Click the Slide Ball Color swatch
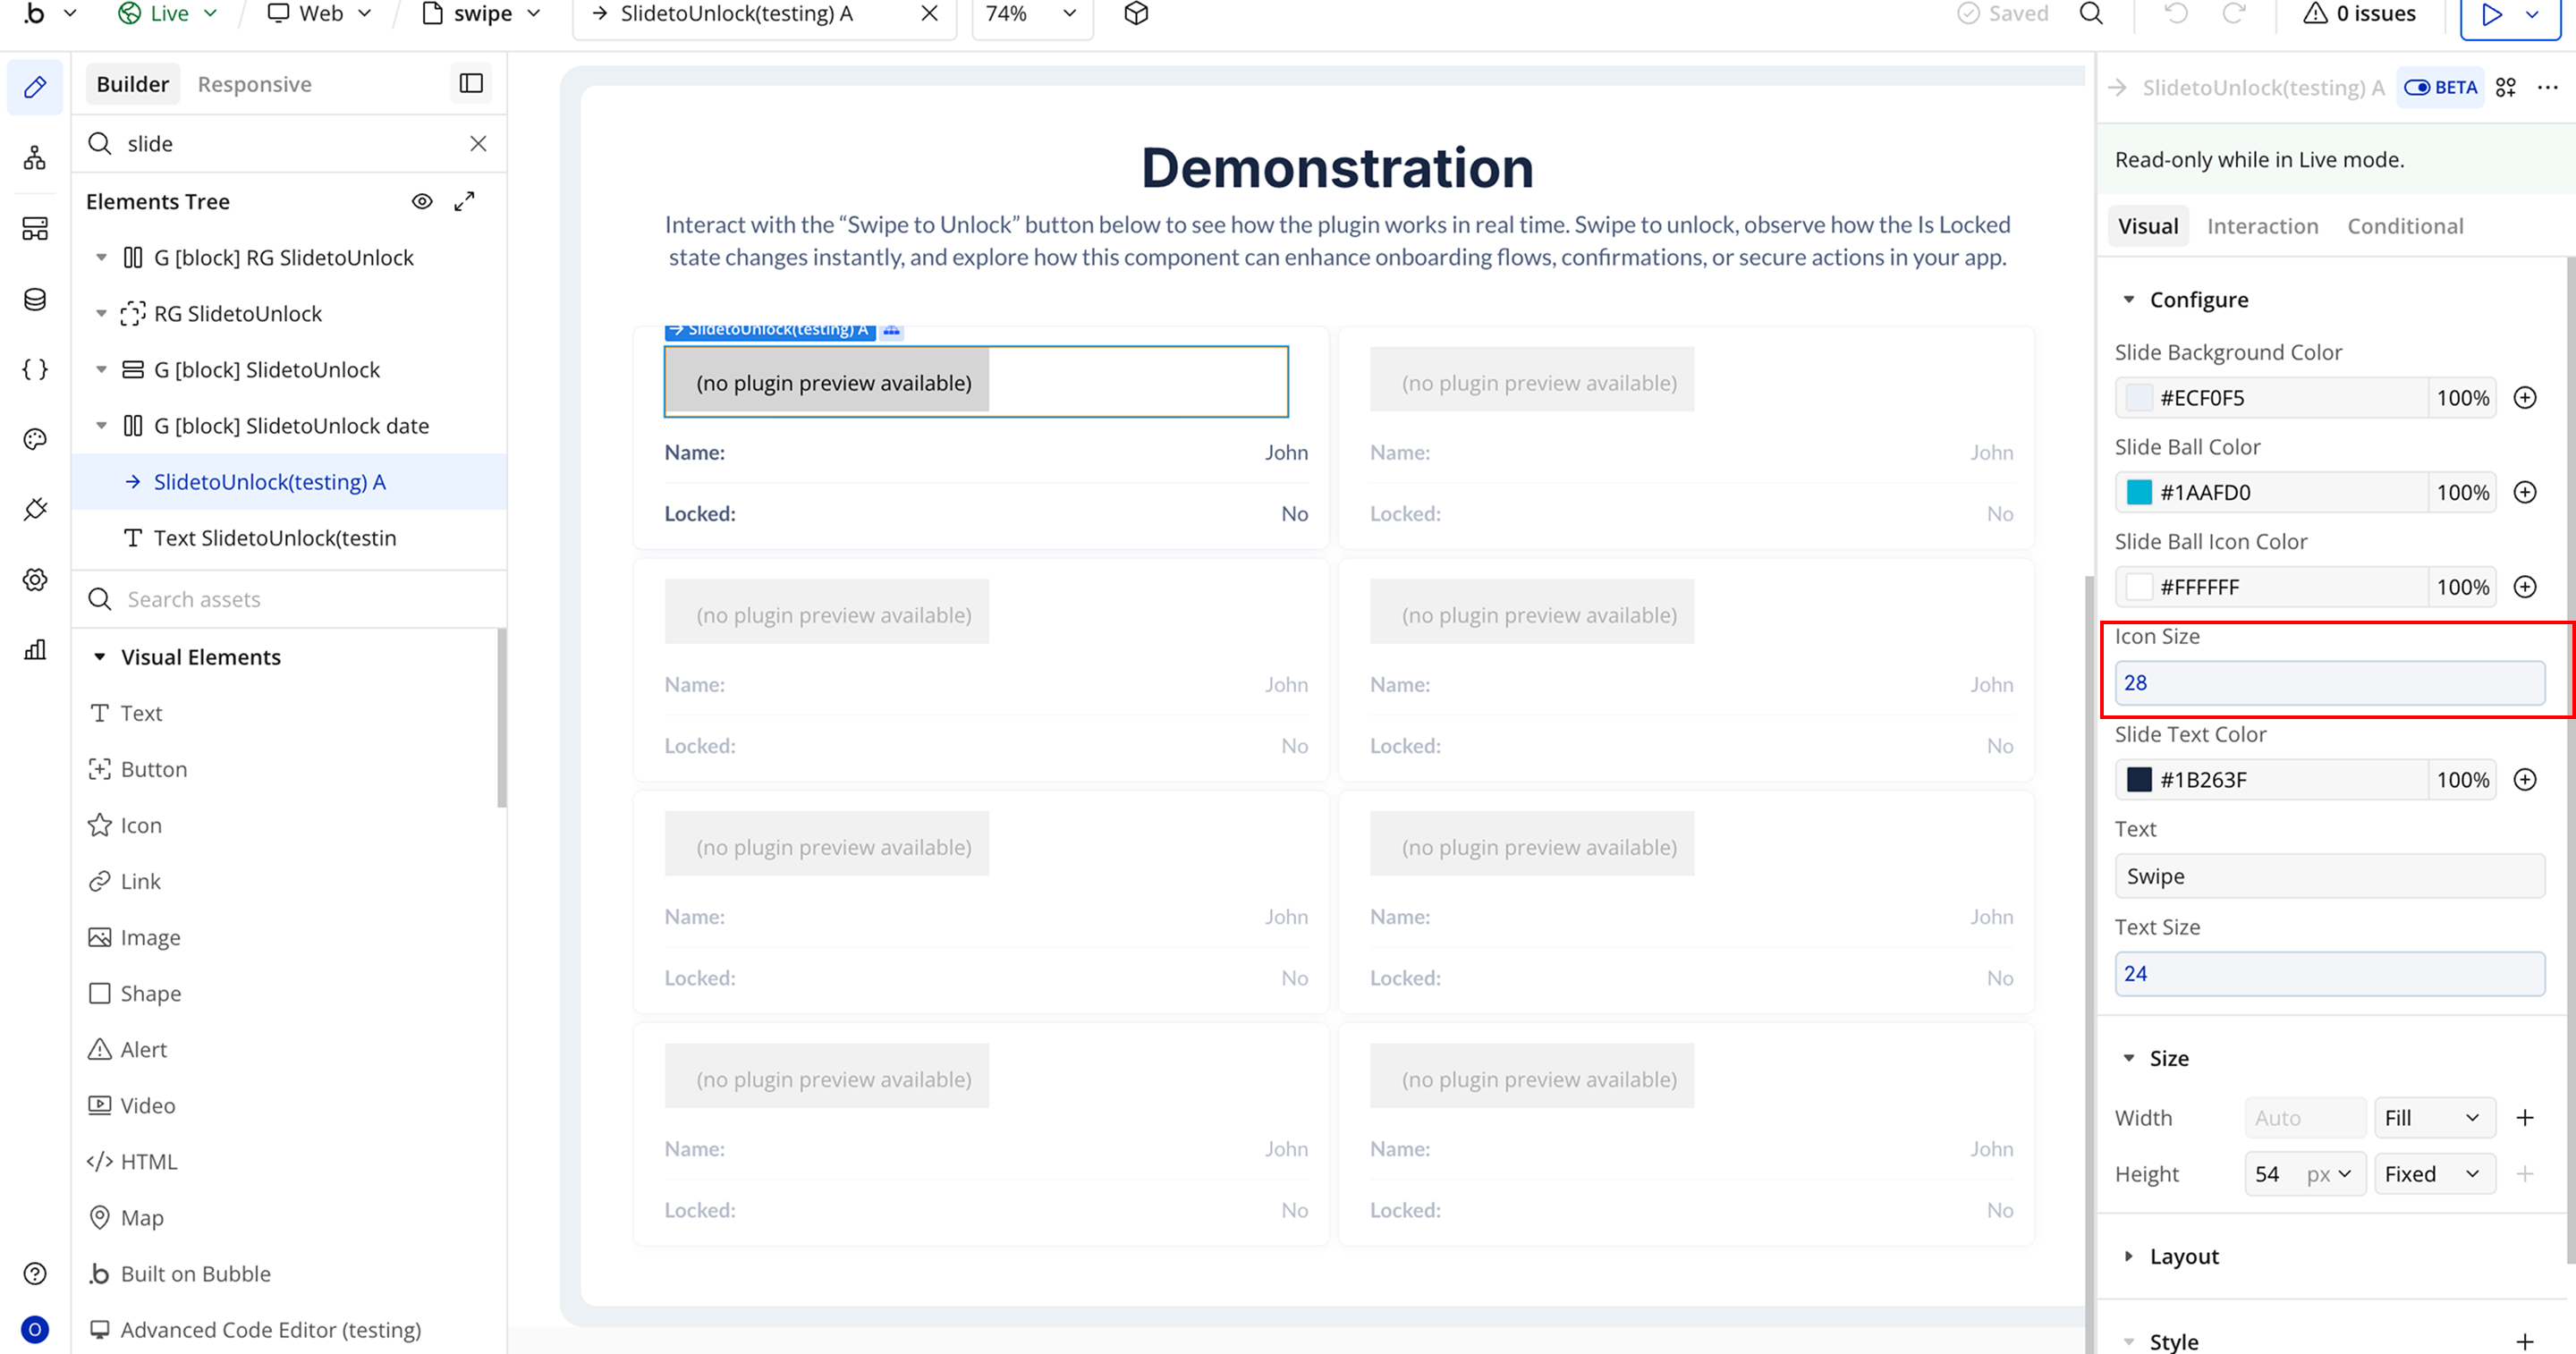Viewport: 2576px width, 1354px height. 2138,492
